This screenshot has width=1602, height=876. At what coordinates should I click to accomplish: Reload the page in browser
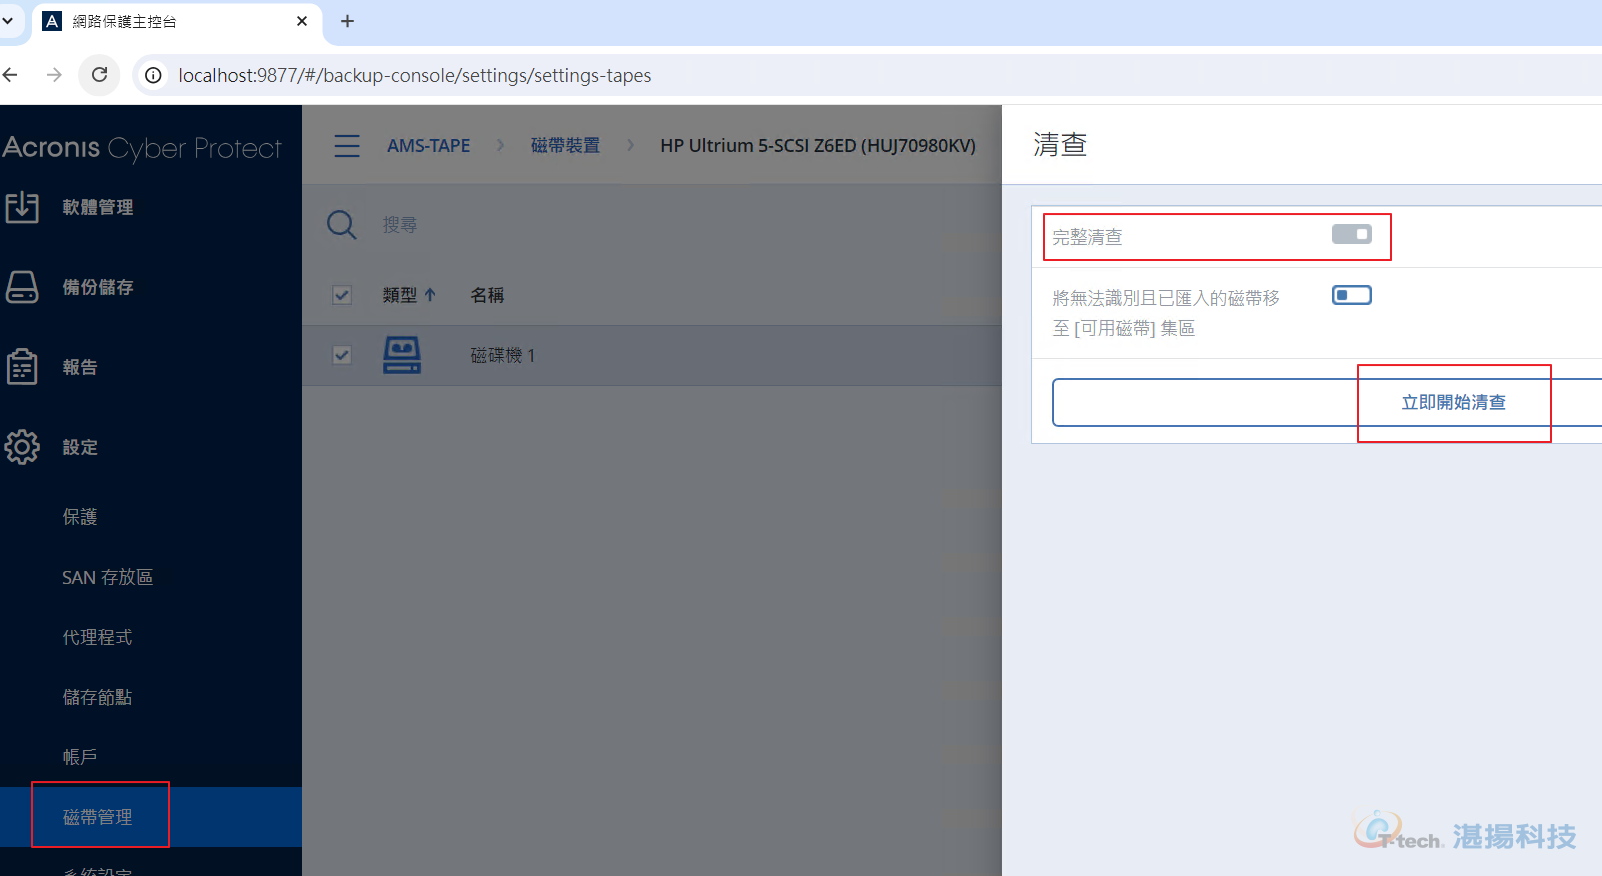click(100, 75)
